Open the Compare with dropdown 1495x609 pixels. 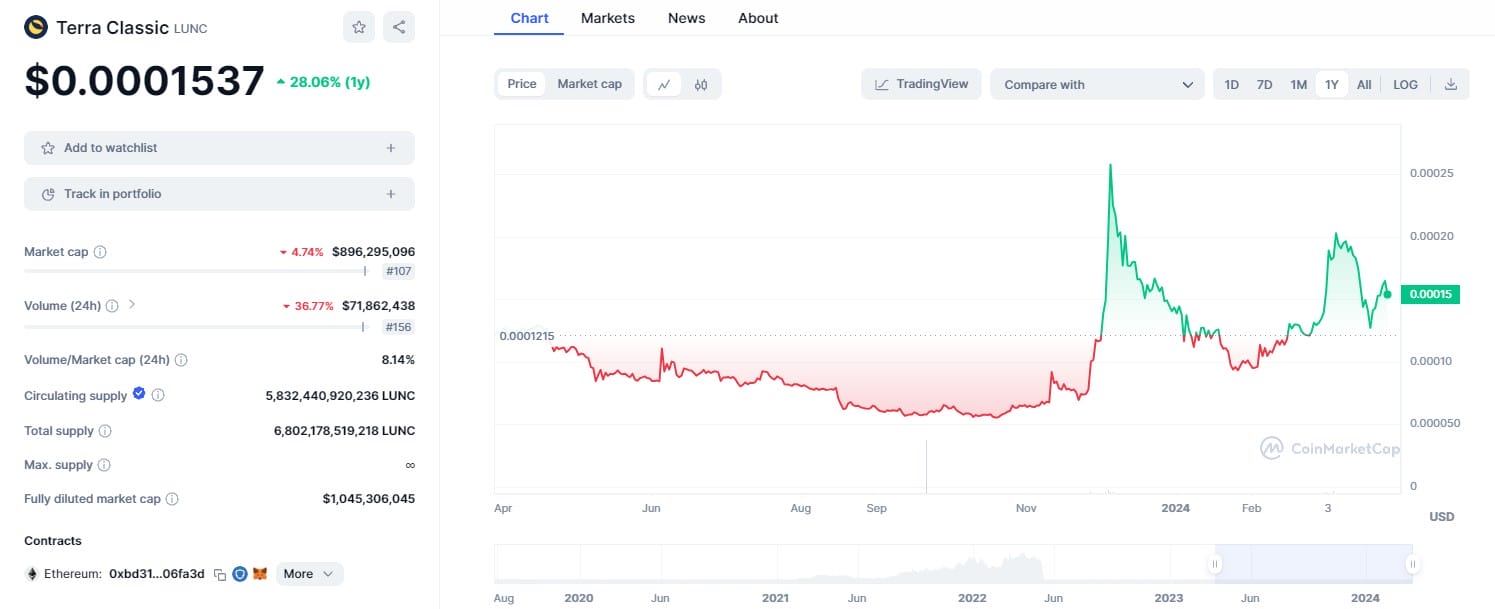click(x=1098, y=85)
